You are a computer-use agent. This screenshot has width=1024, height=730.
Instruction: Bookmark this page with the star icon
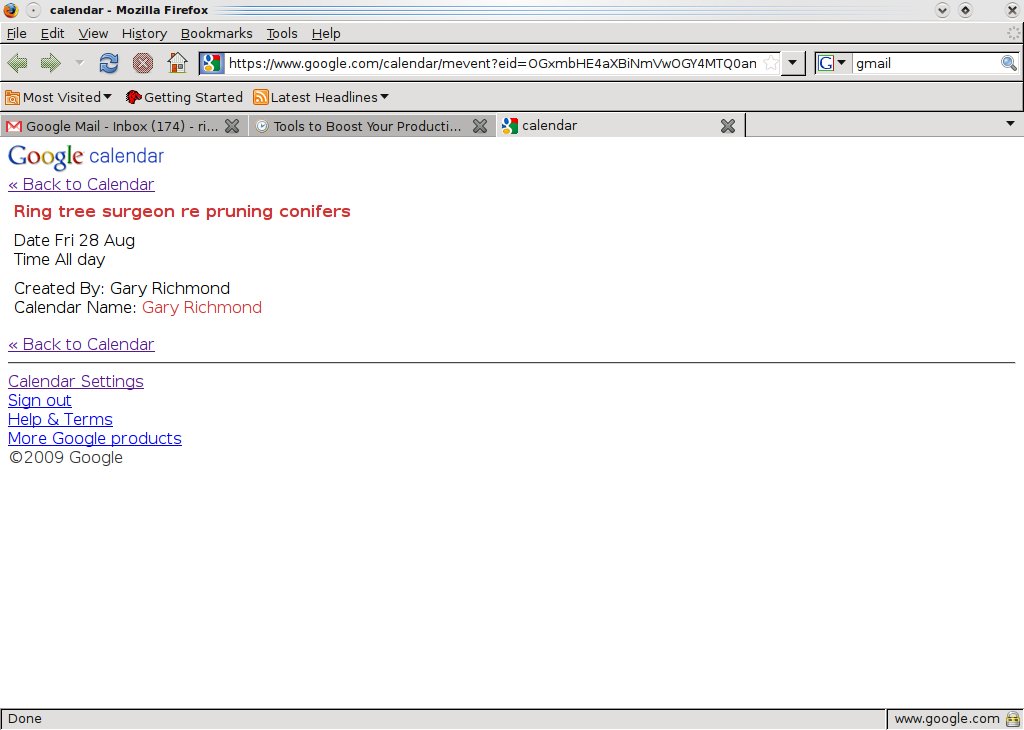click(771, 63)
